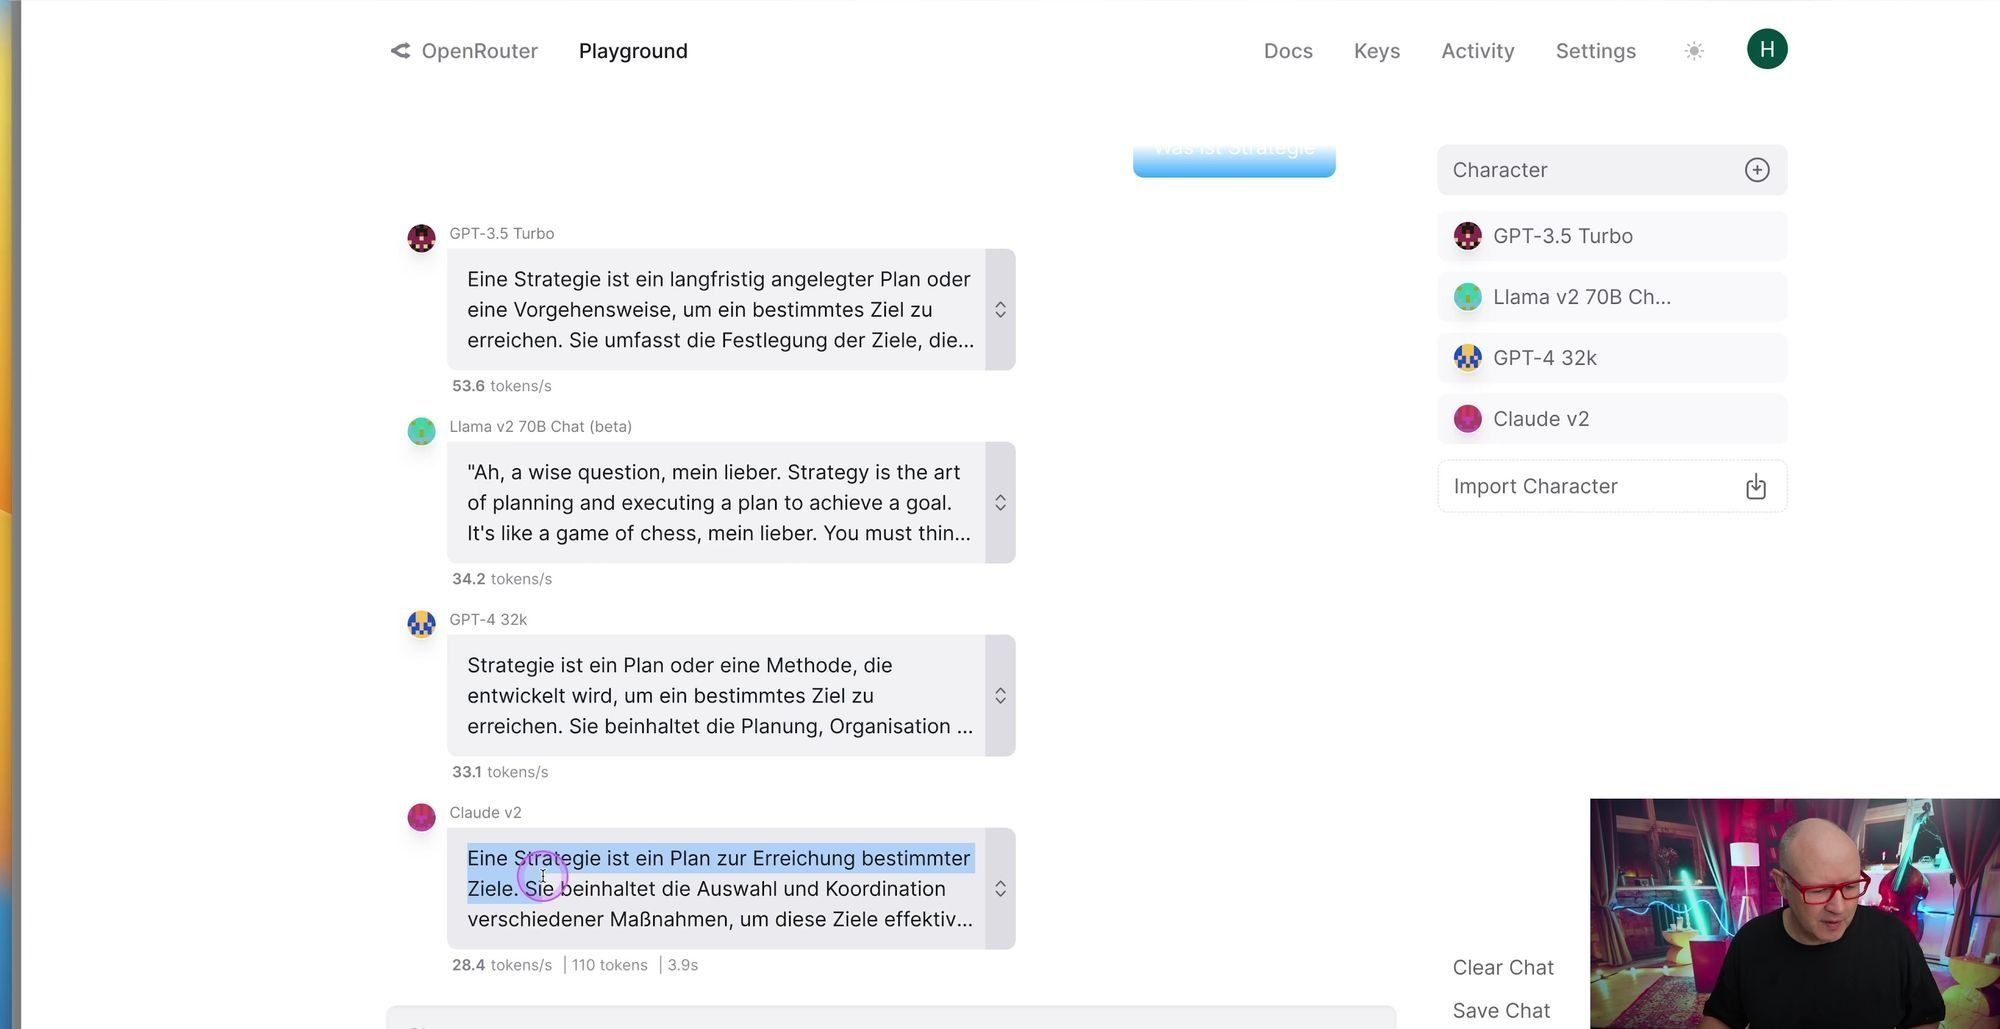Click the Llama v2 reply text
Viewport: 2000px width, 1029px height.
719,503
